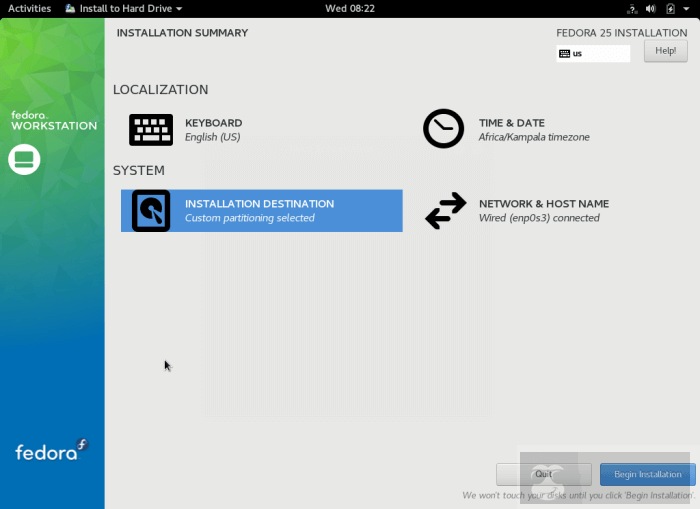Screen dimensions: 700x509
Task: Open the Keyboard layout settings icon
Action: coord(151,130)
